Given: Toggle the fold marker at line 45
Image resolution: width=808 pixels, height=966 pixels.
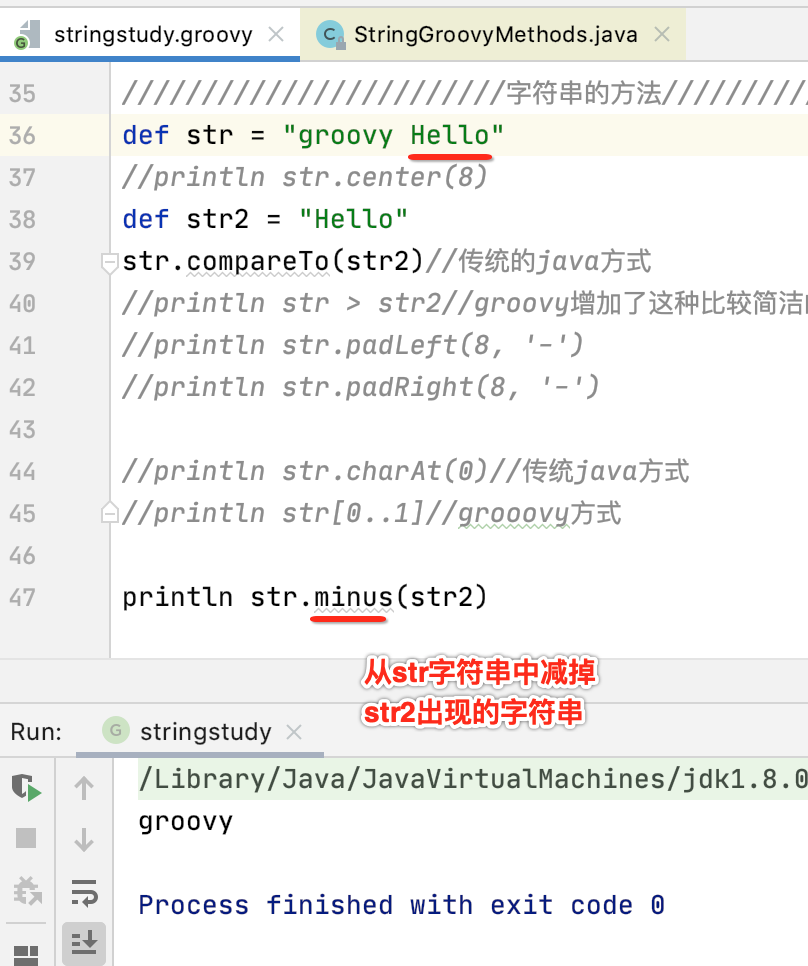Looking at the screenshot, I should tap(110, 513).
